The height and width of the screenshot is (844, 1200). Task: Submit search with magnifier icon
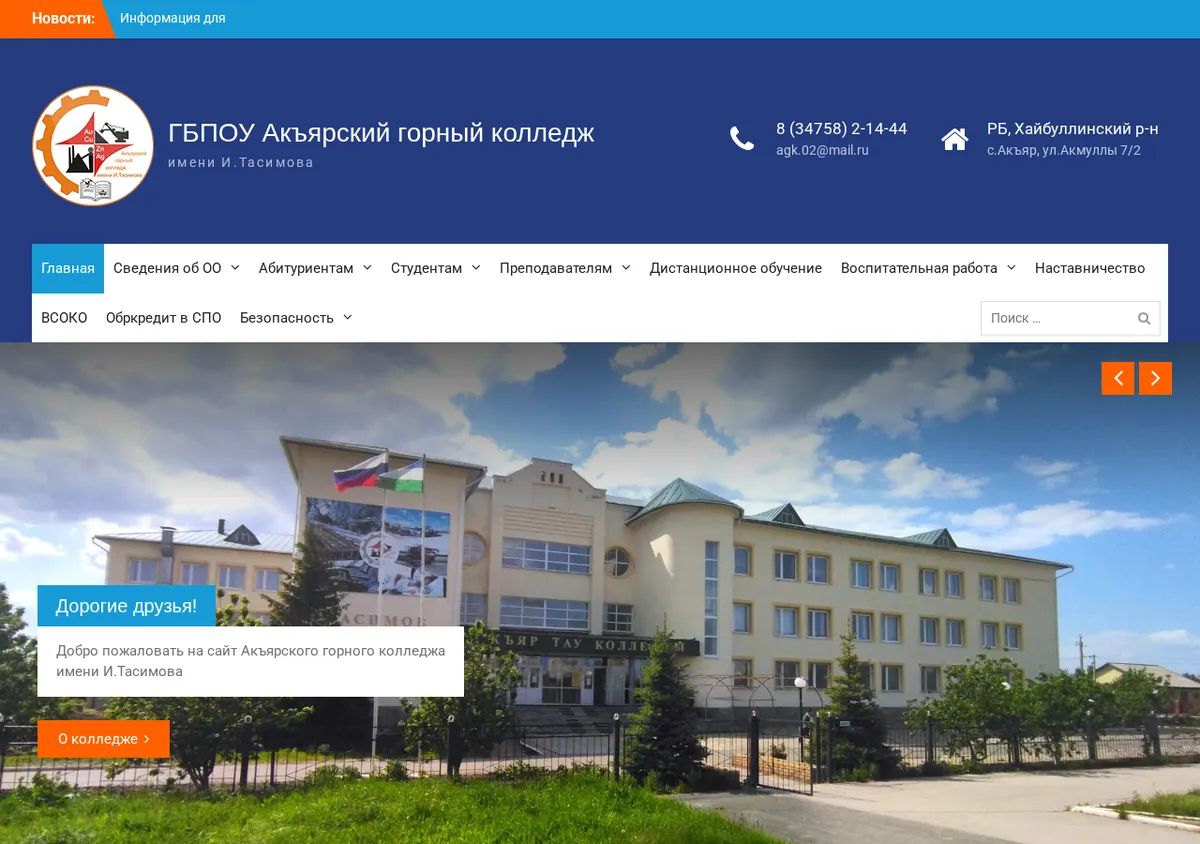click(x=1144, y=319)
